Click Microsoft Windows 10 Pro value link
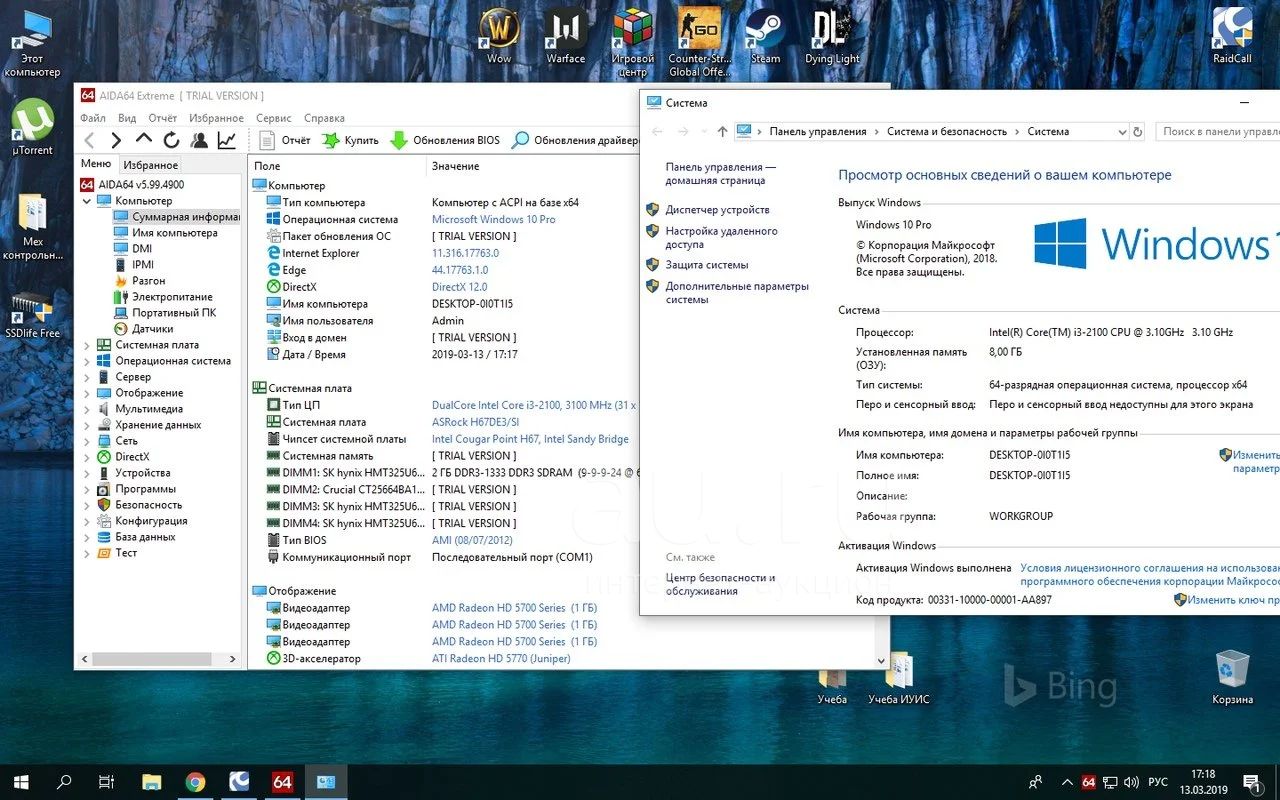 494,219
